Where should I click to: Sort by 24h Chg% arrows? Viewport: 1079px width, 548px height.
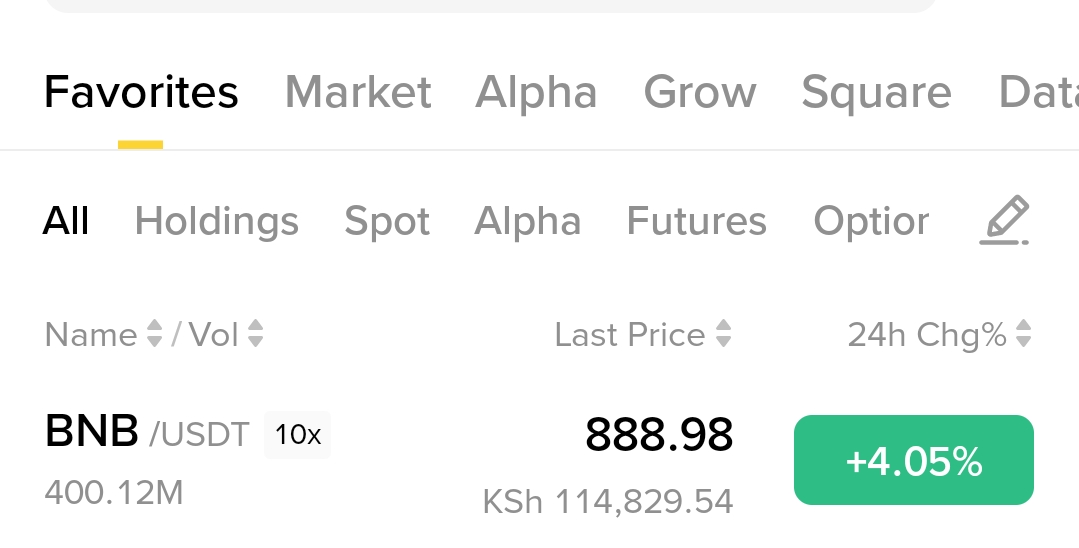1023,334
